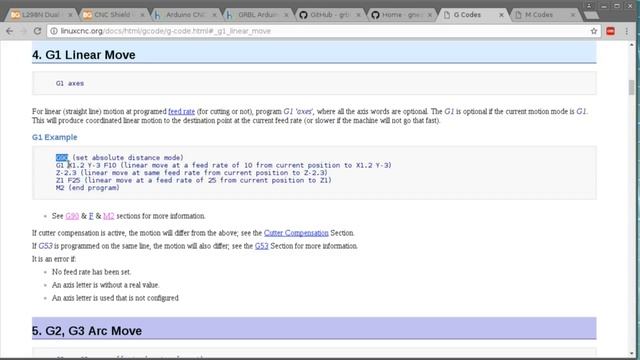
Task: Click the 4. G1 Linear Move heading
Action: [x=84, y=55]
